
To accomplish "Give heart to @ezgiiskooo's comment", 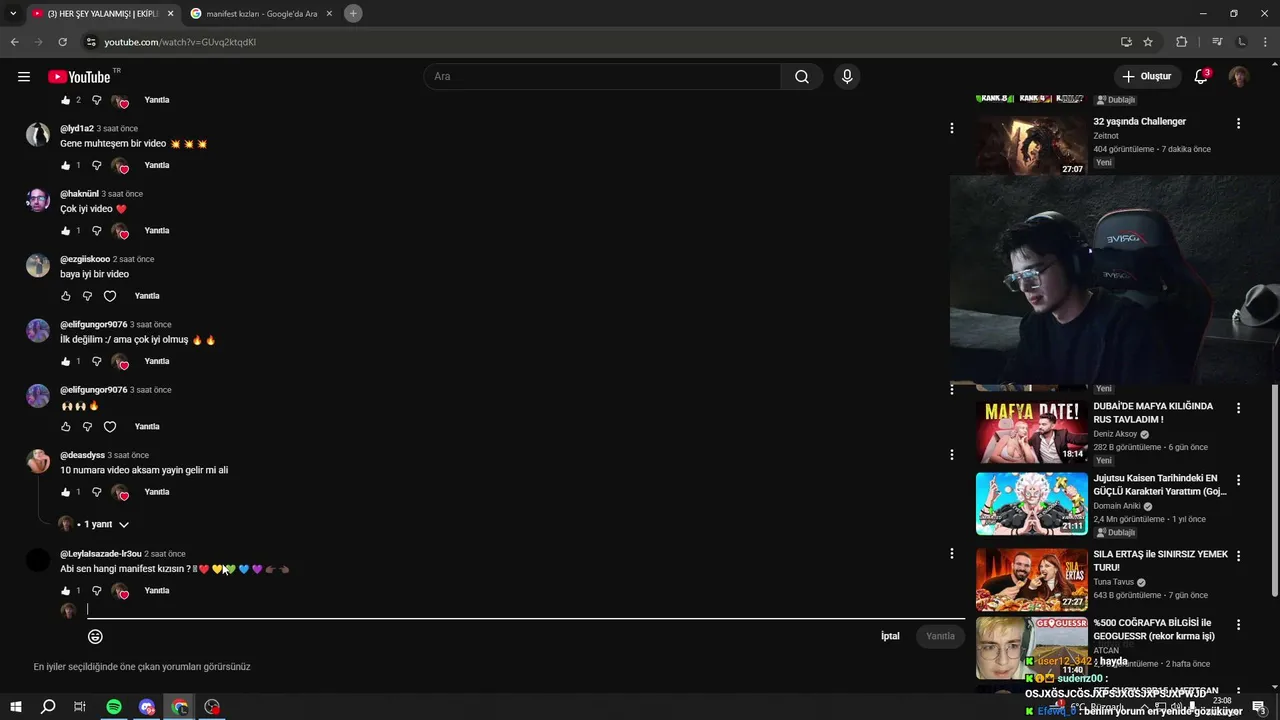I will 110,296.
